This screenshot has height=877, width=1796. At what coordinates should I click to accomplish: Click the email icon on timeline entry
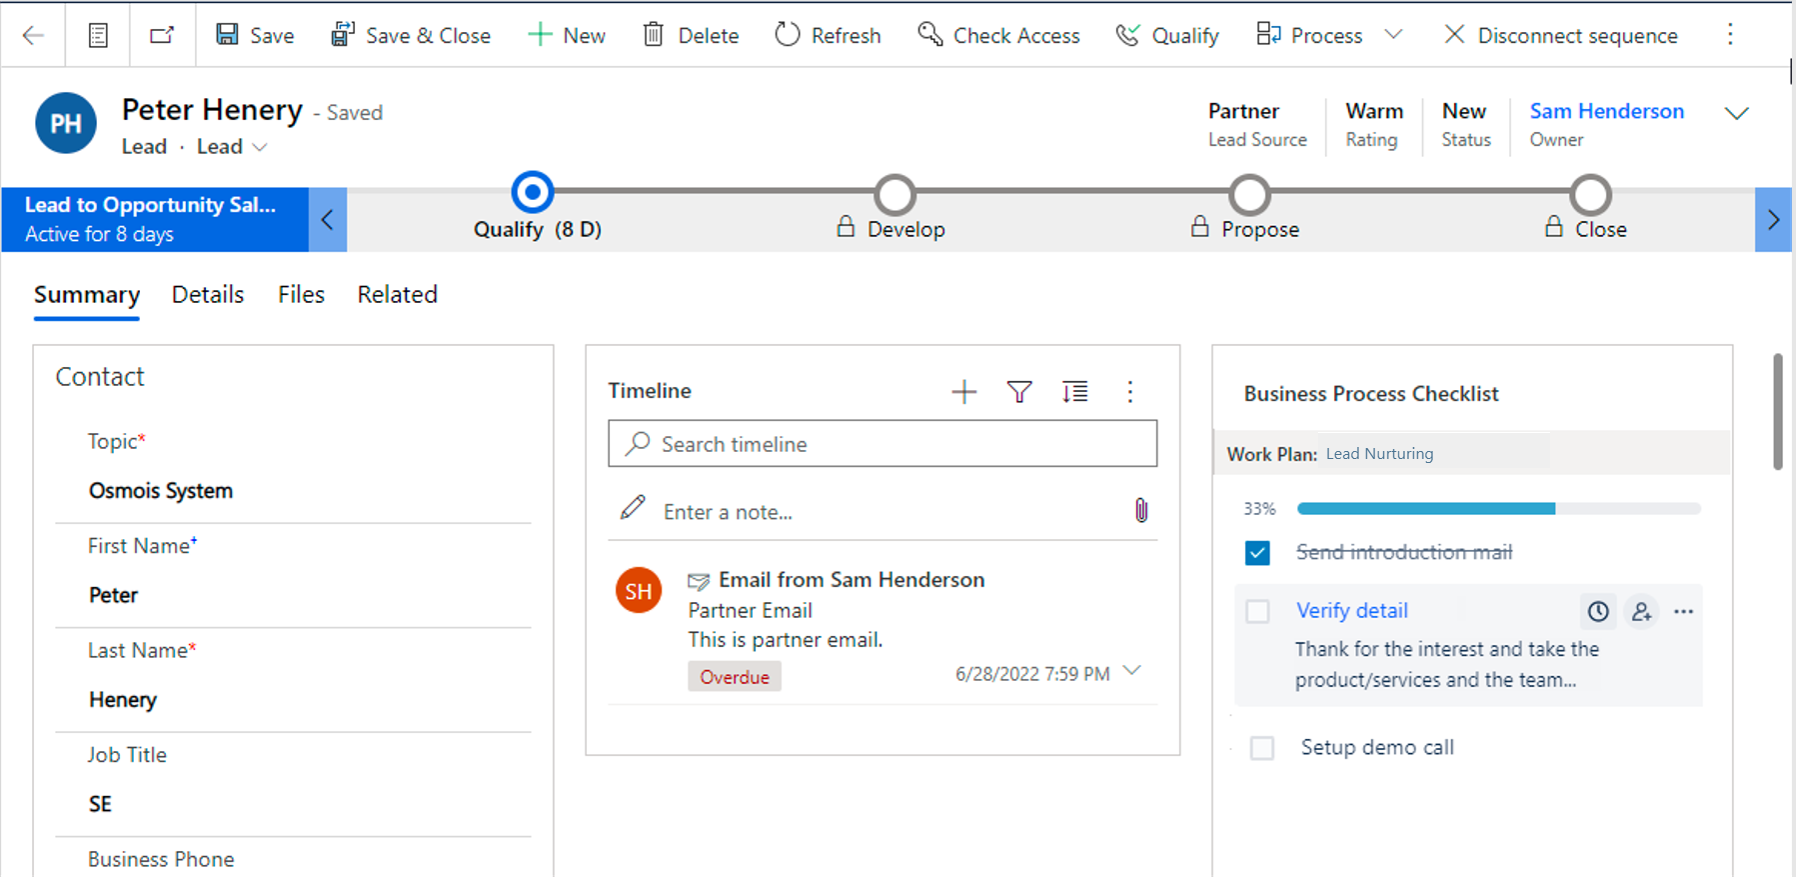click(x=698, y=581)
